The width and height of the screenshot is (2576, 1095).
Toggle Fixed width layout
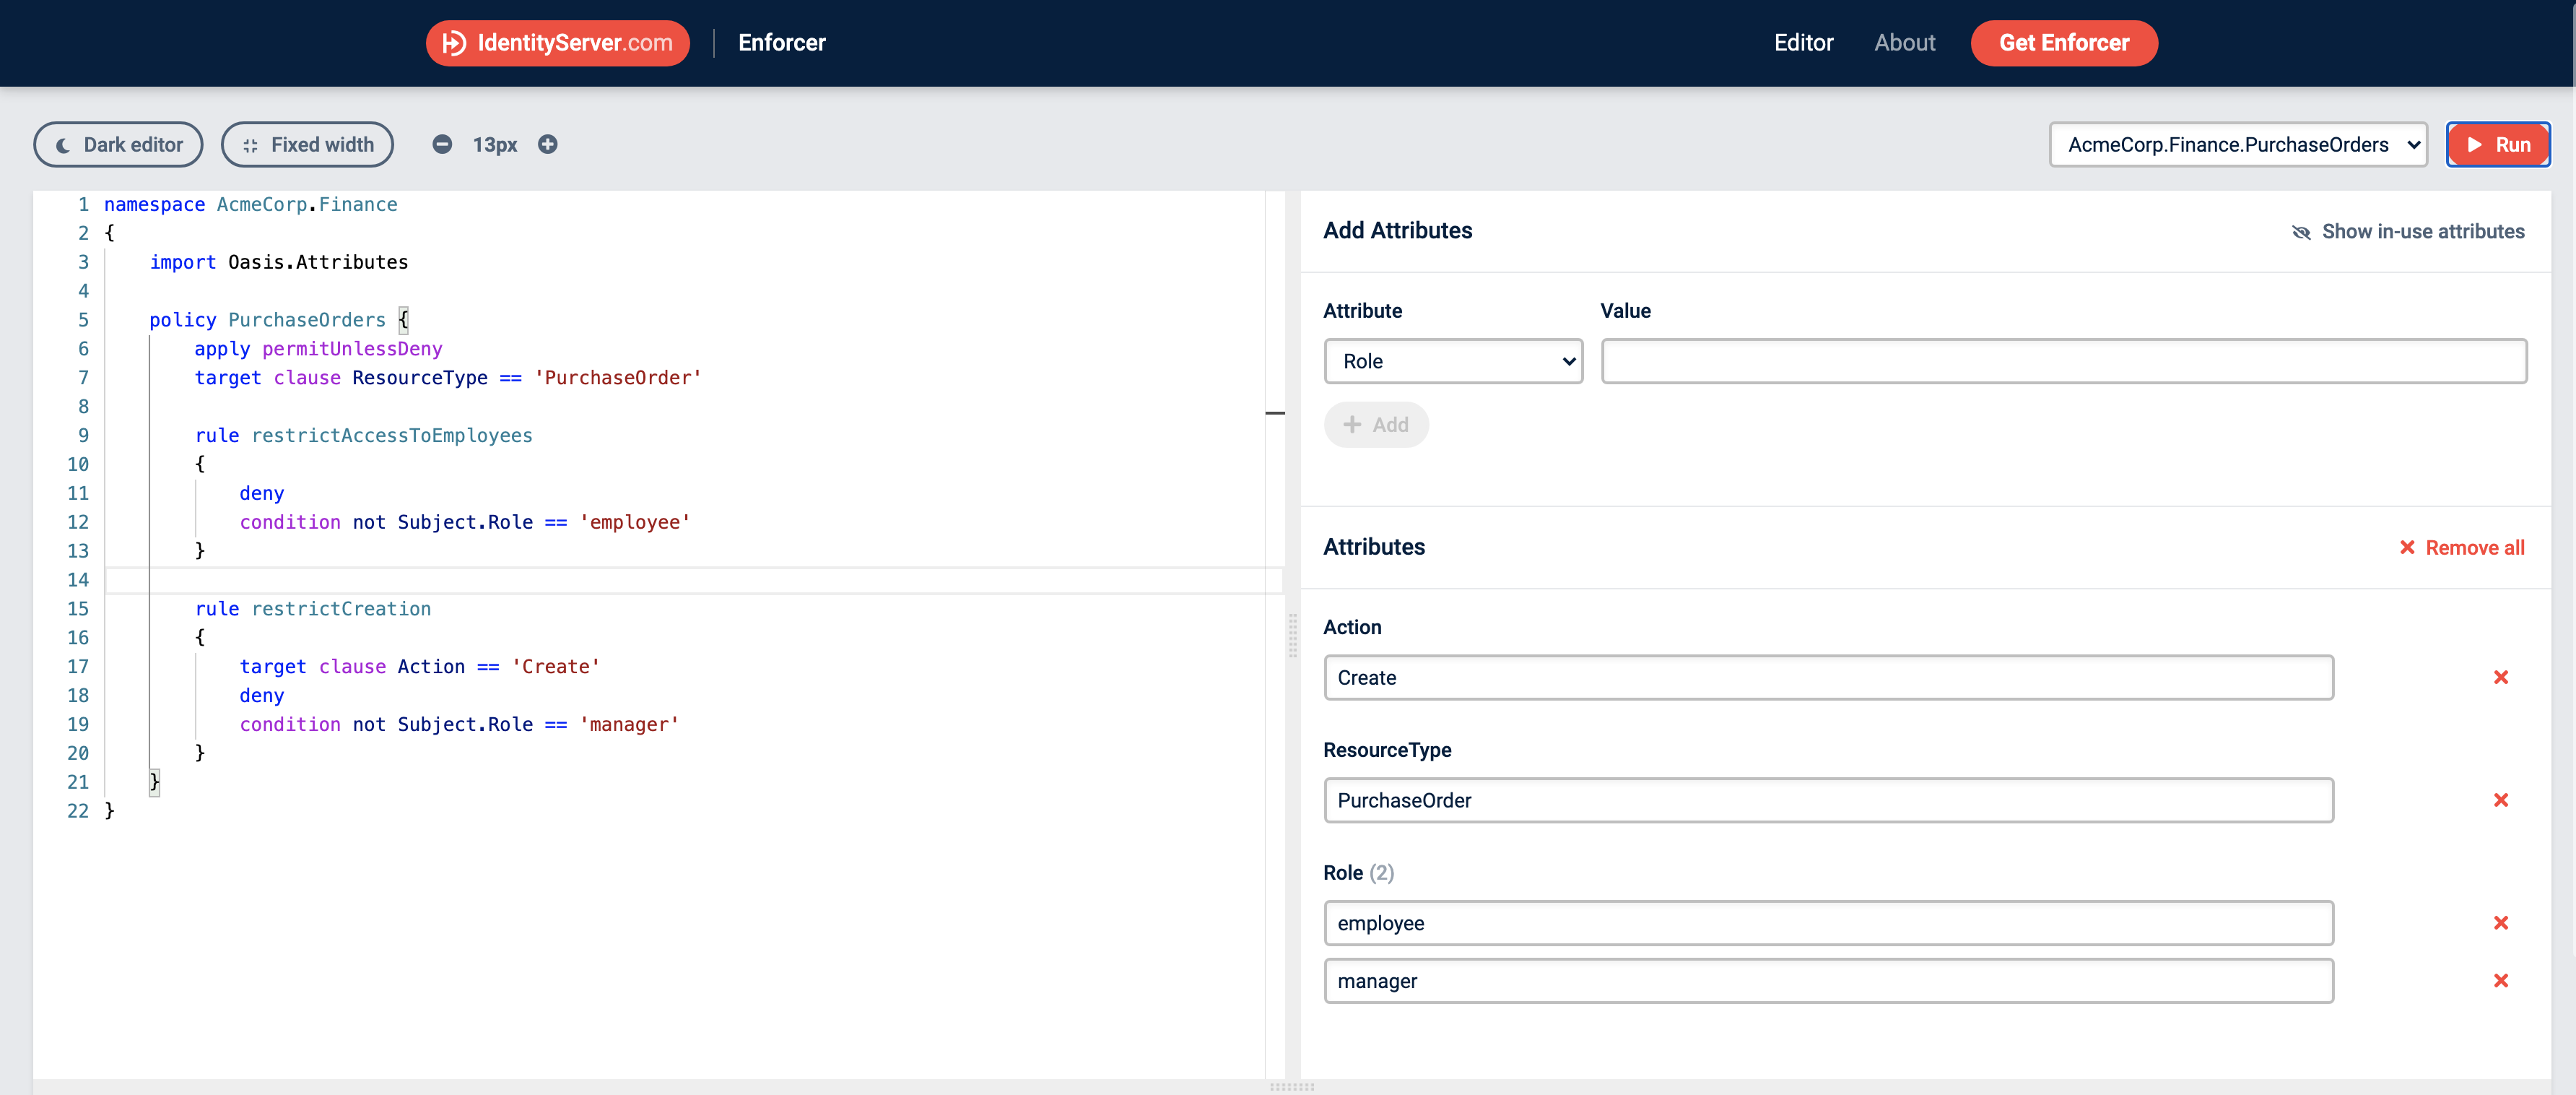[x=307, y=145]
